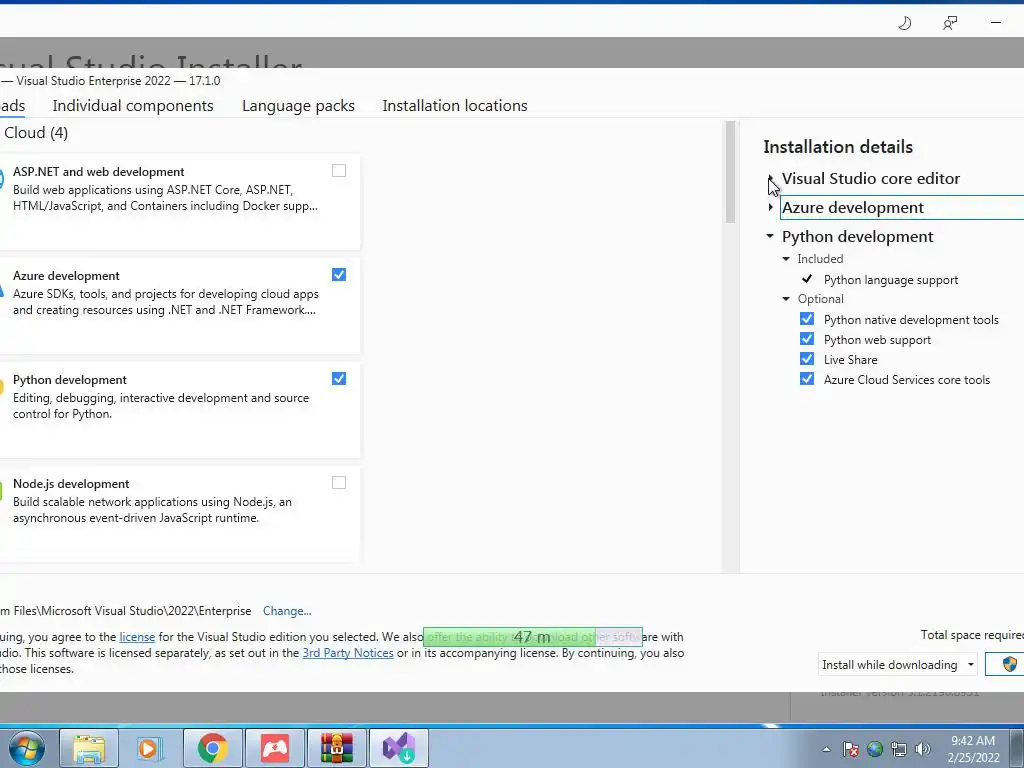Click the Python language support item
The width and height of the screenshot is (1024, 768).
[x=891, y=280]
